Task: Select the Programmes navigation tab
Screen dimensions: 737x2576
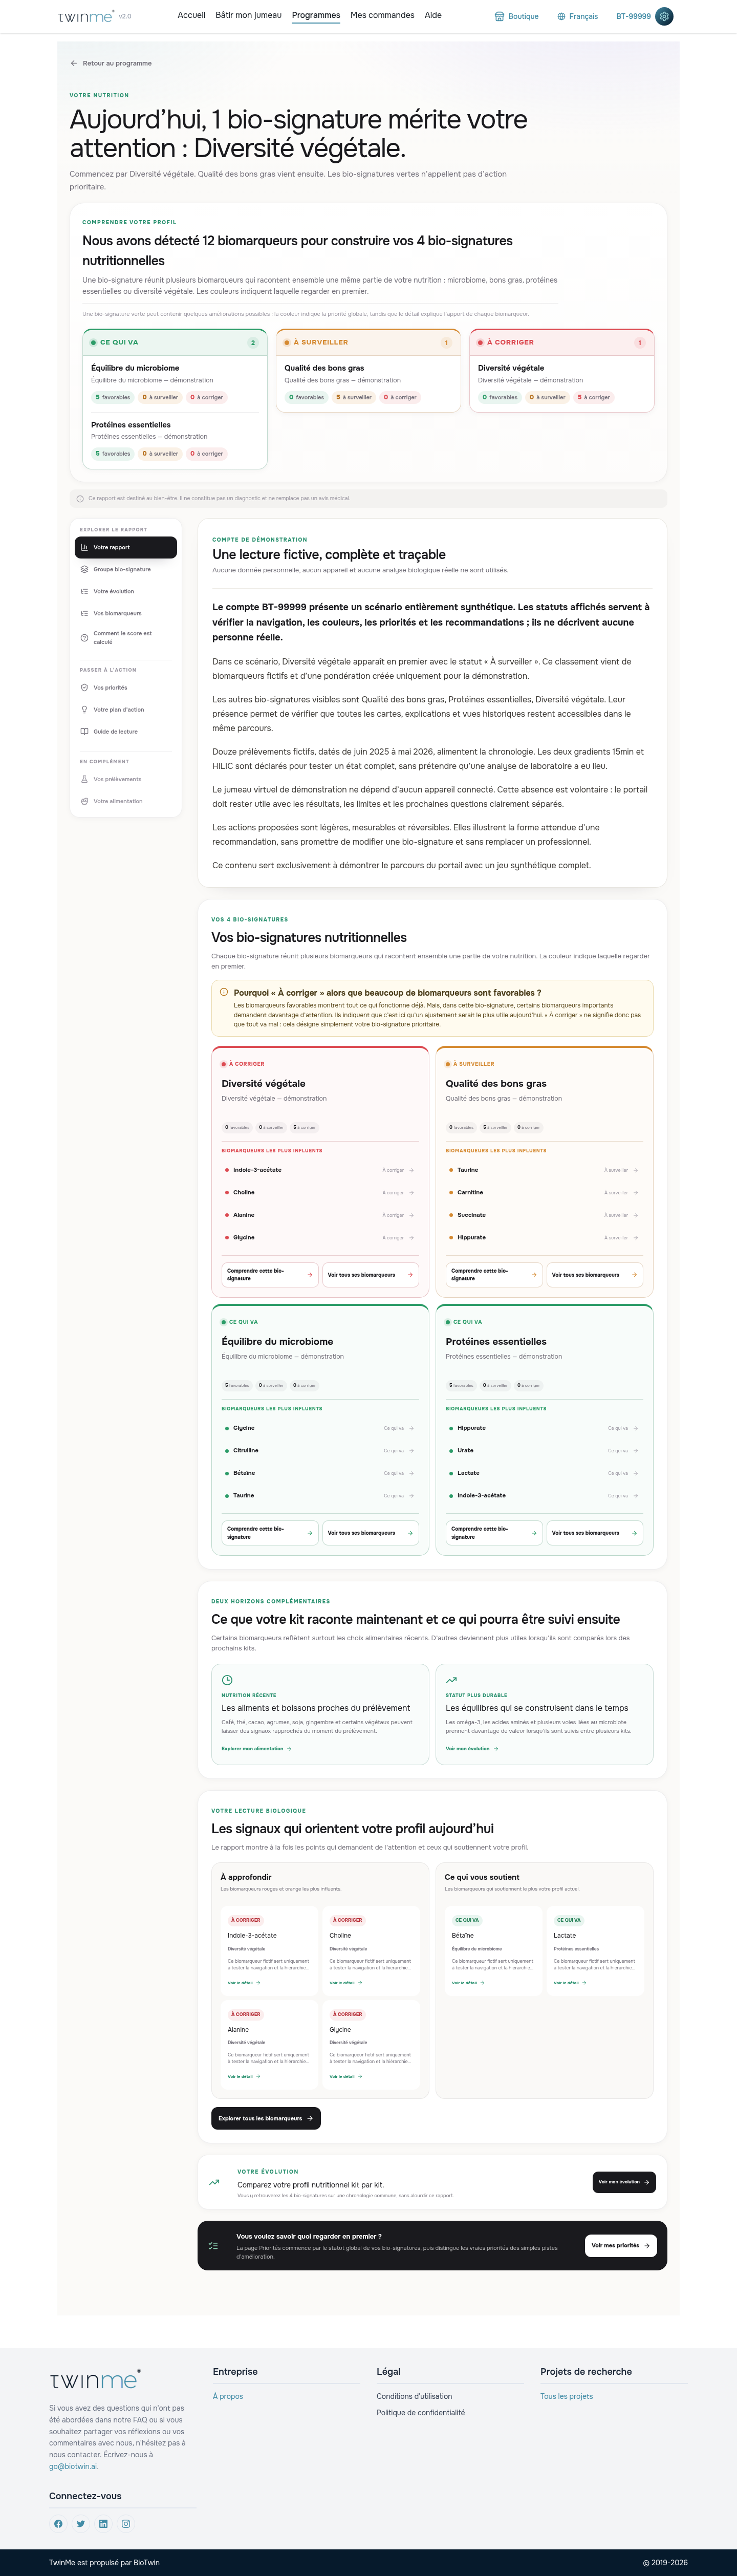Action: [316, 15]
